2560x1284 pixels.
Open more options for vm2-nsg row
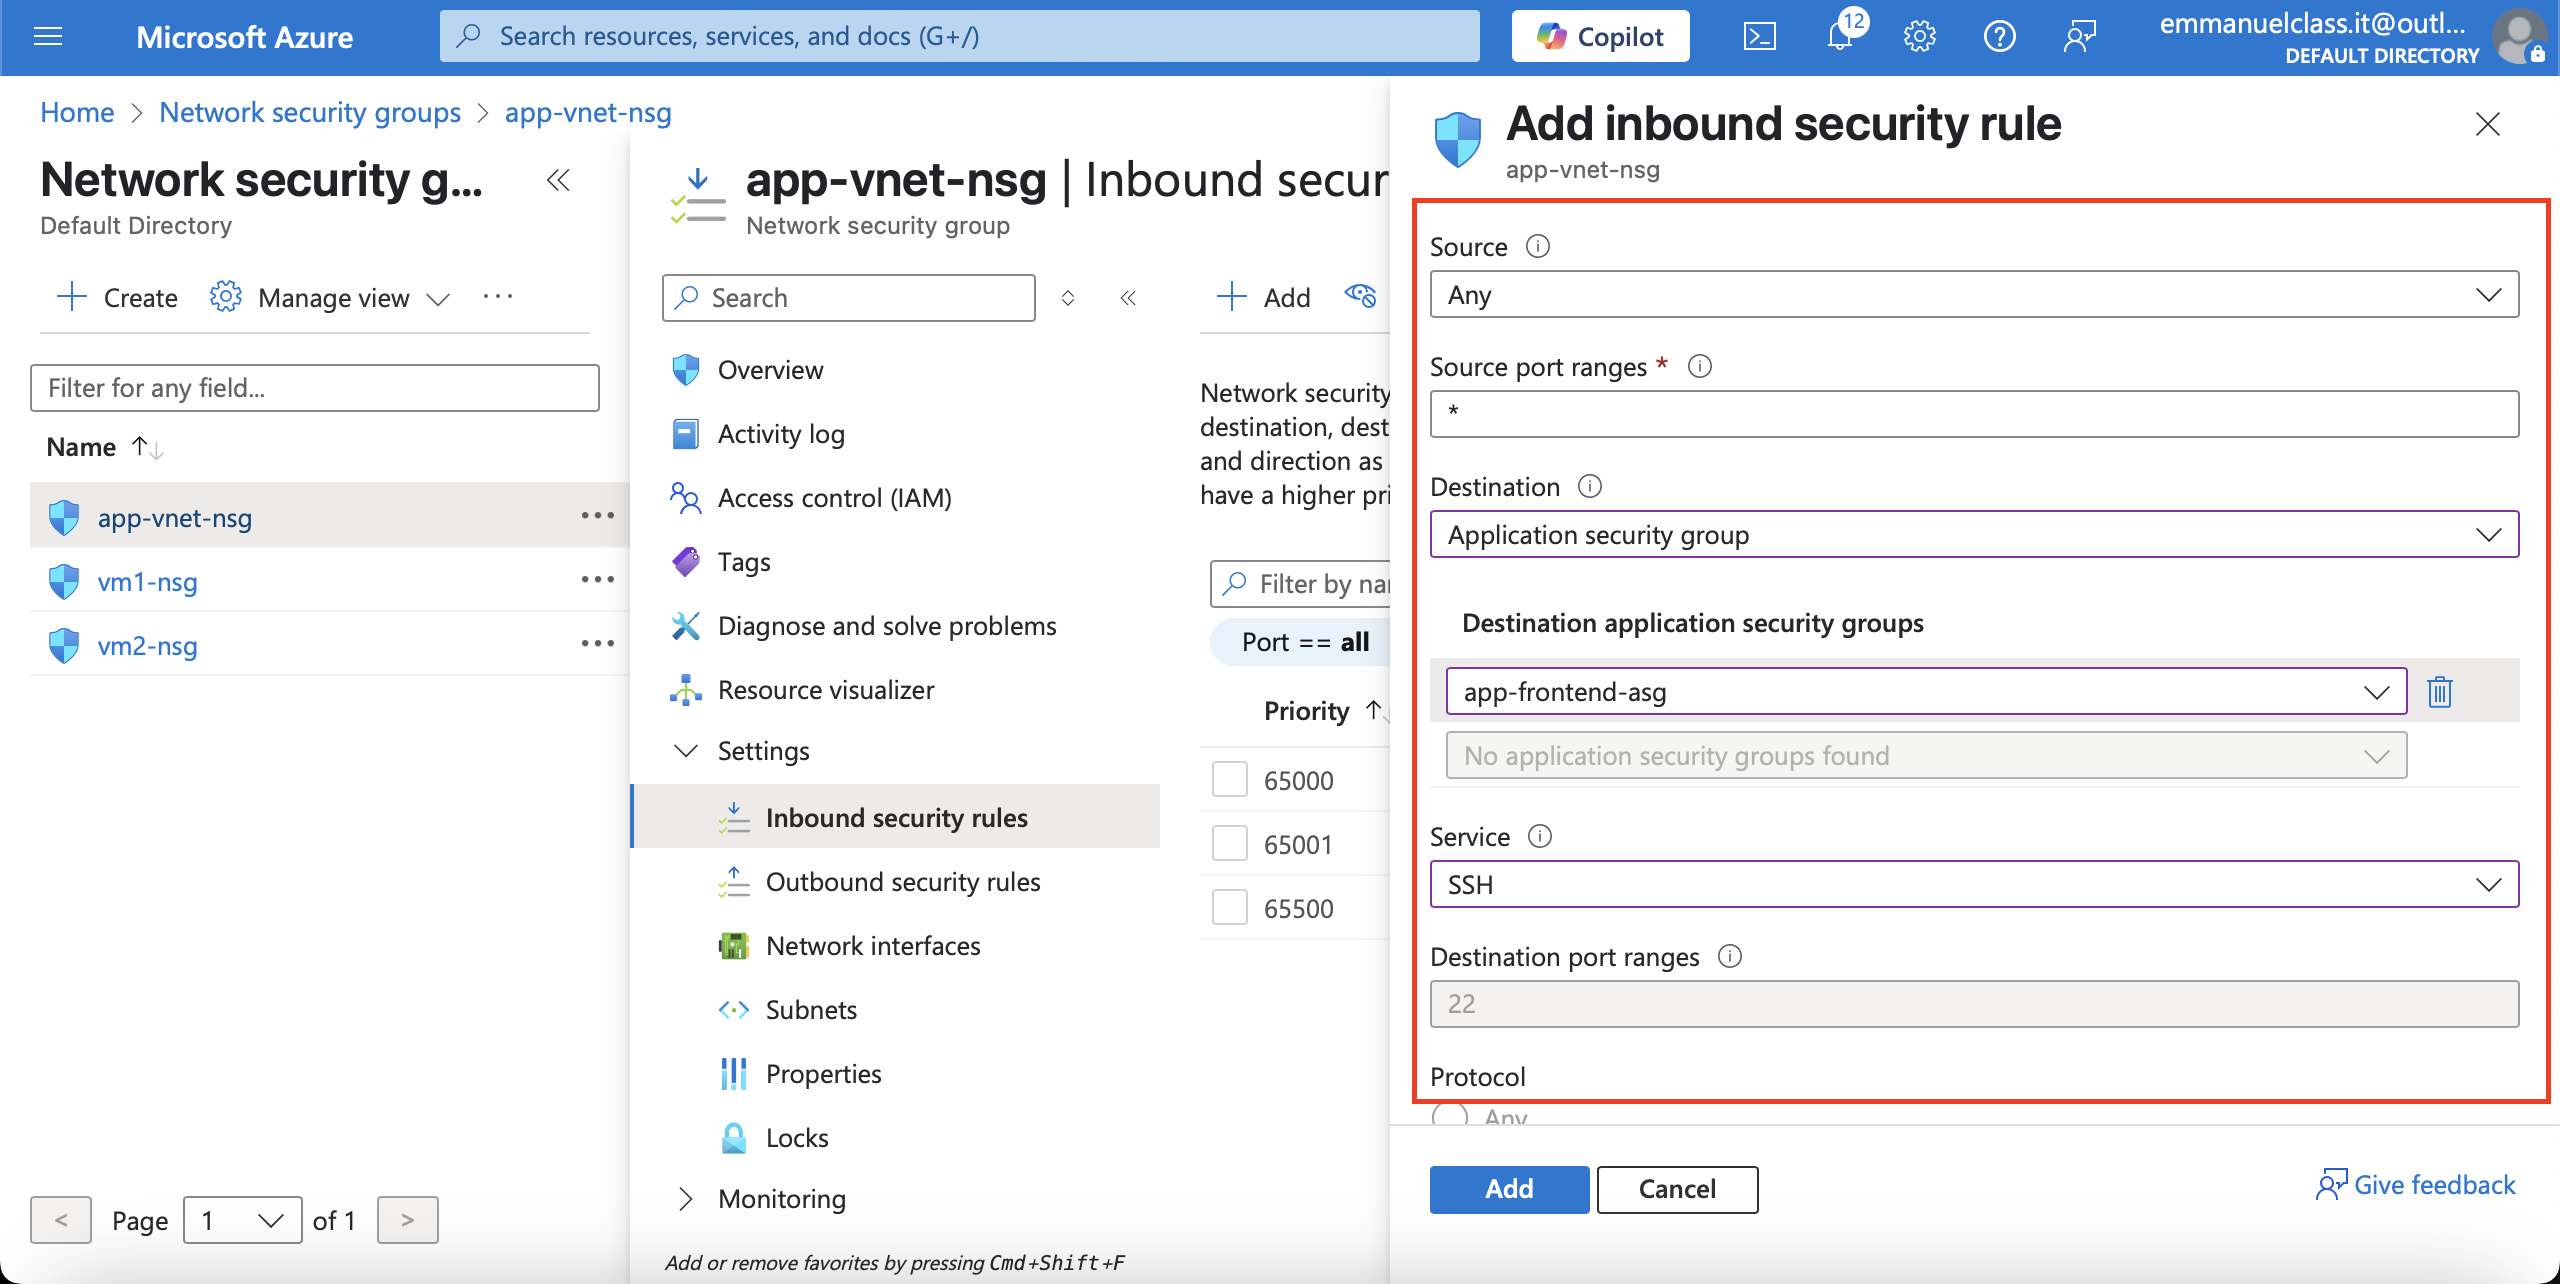coord(598,644)
